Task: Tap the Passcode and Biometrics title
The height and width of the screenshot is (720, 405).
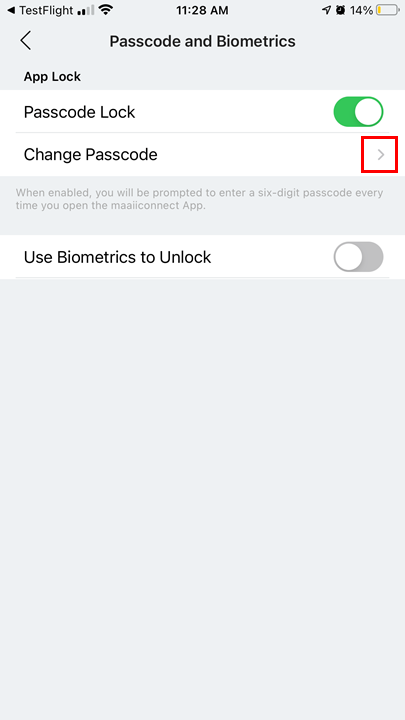Action: tap(202, 41)
